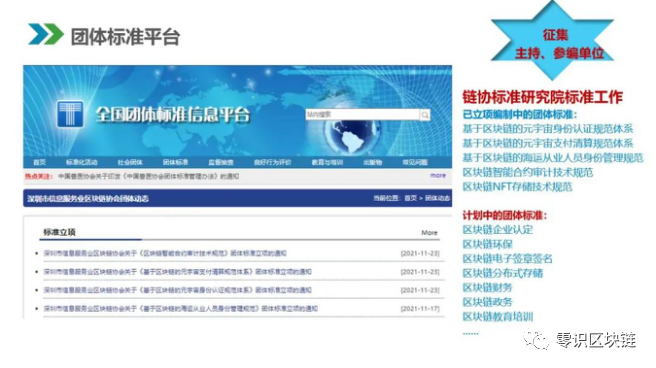Click the green-blue chevron arrow icon

point(45,34)
